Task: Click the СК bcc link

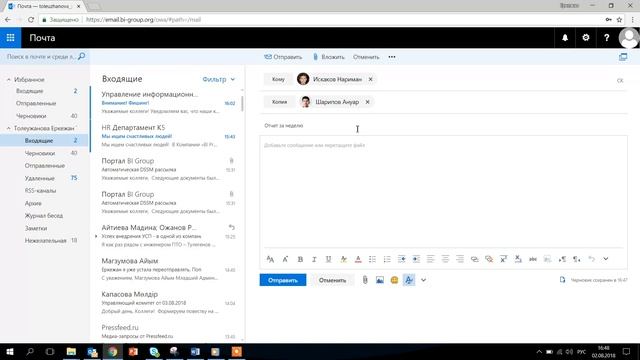Action: coord(620,80)
